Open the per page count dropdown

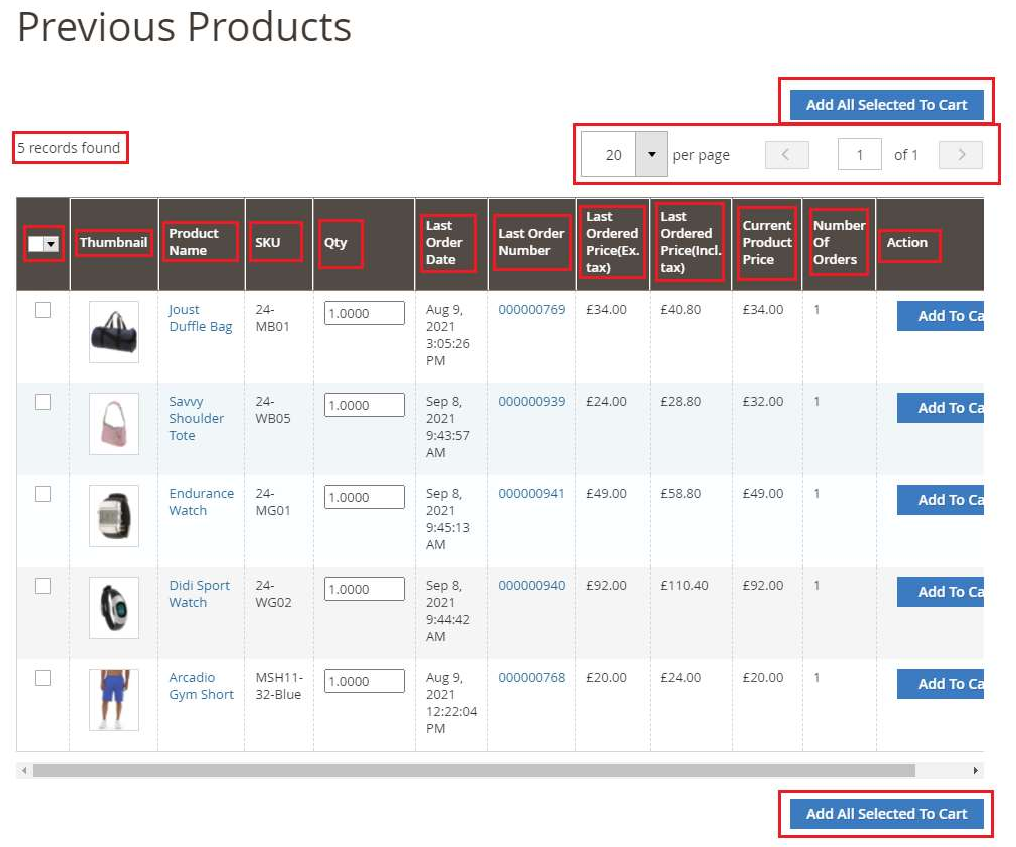click(x=651, y=155)
